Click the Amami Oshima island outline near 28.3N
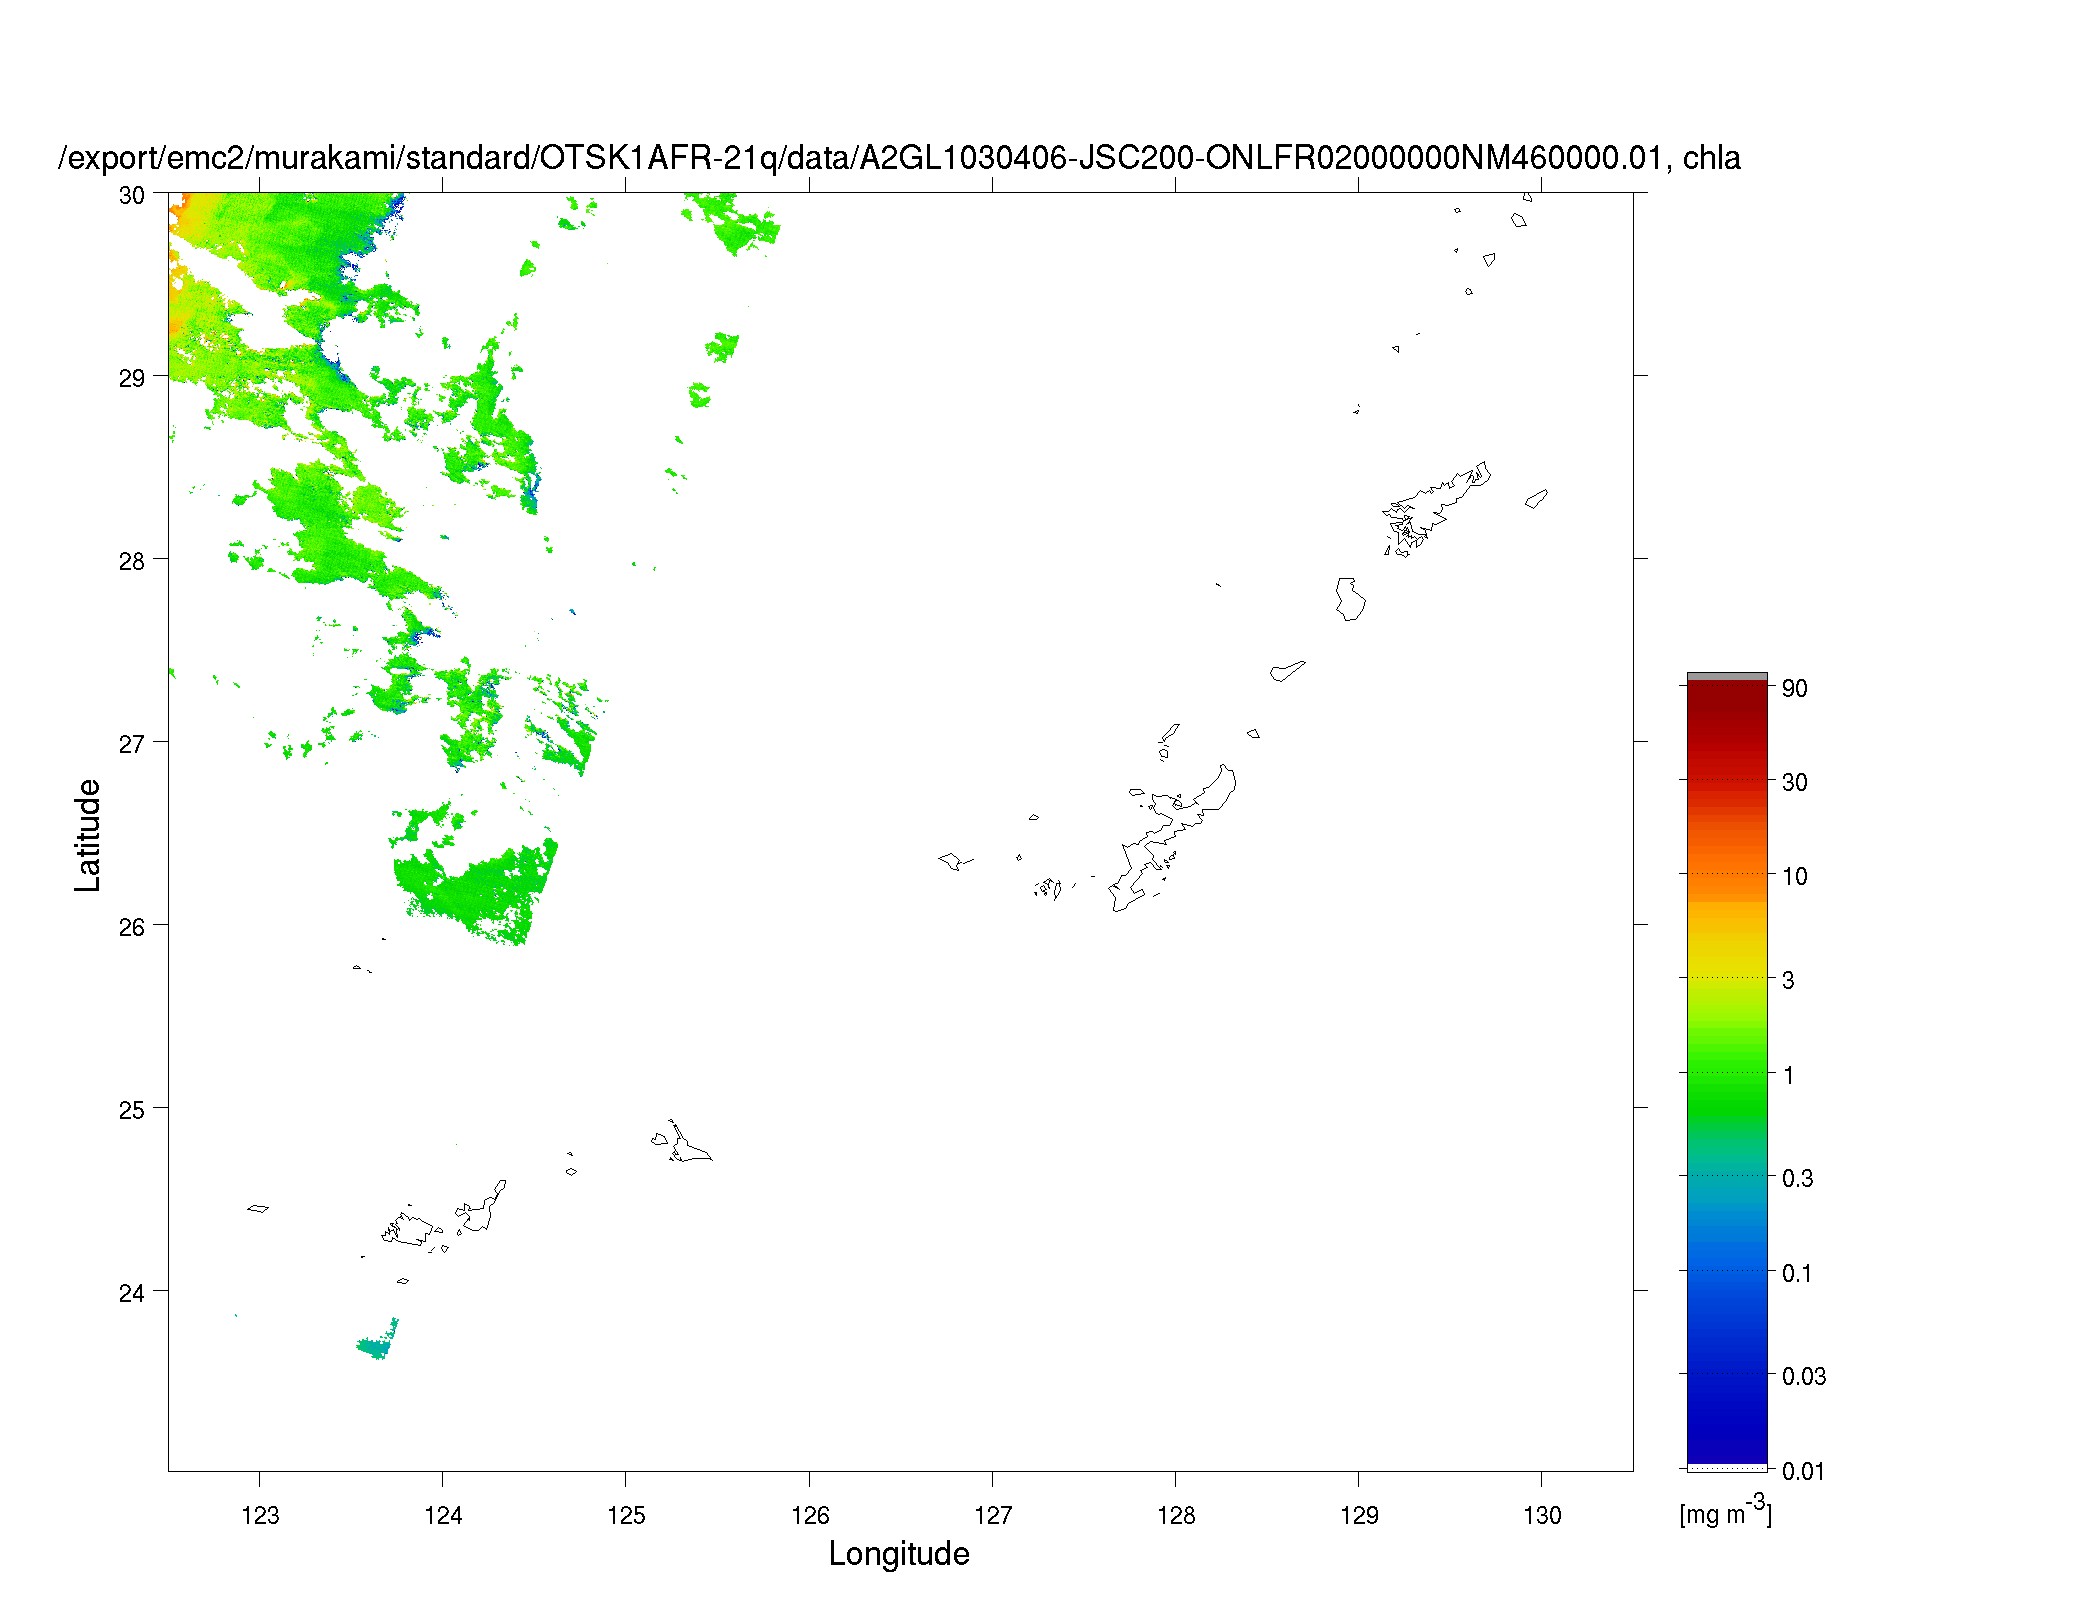This screenshot has width=2099, height=1600. tap(1438, 508)
